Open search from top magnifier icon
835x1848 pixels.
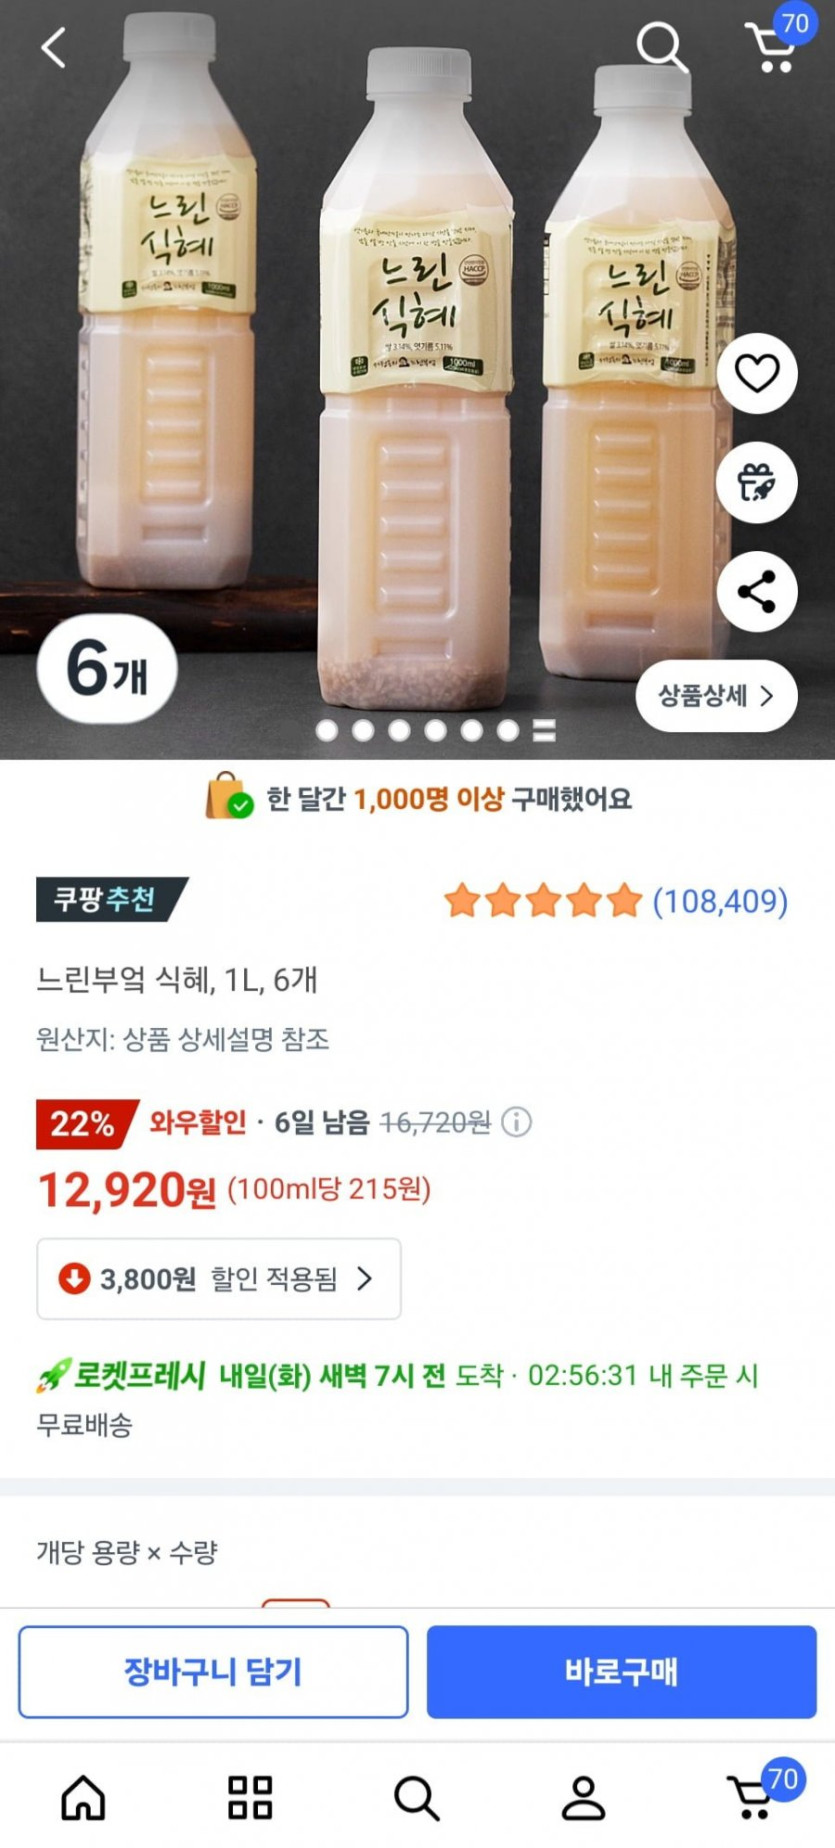(x=661, y=46)
